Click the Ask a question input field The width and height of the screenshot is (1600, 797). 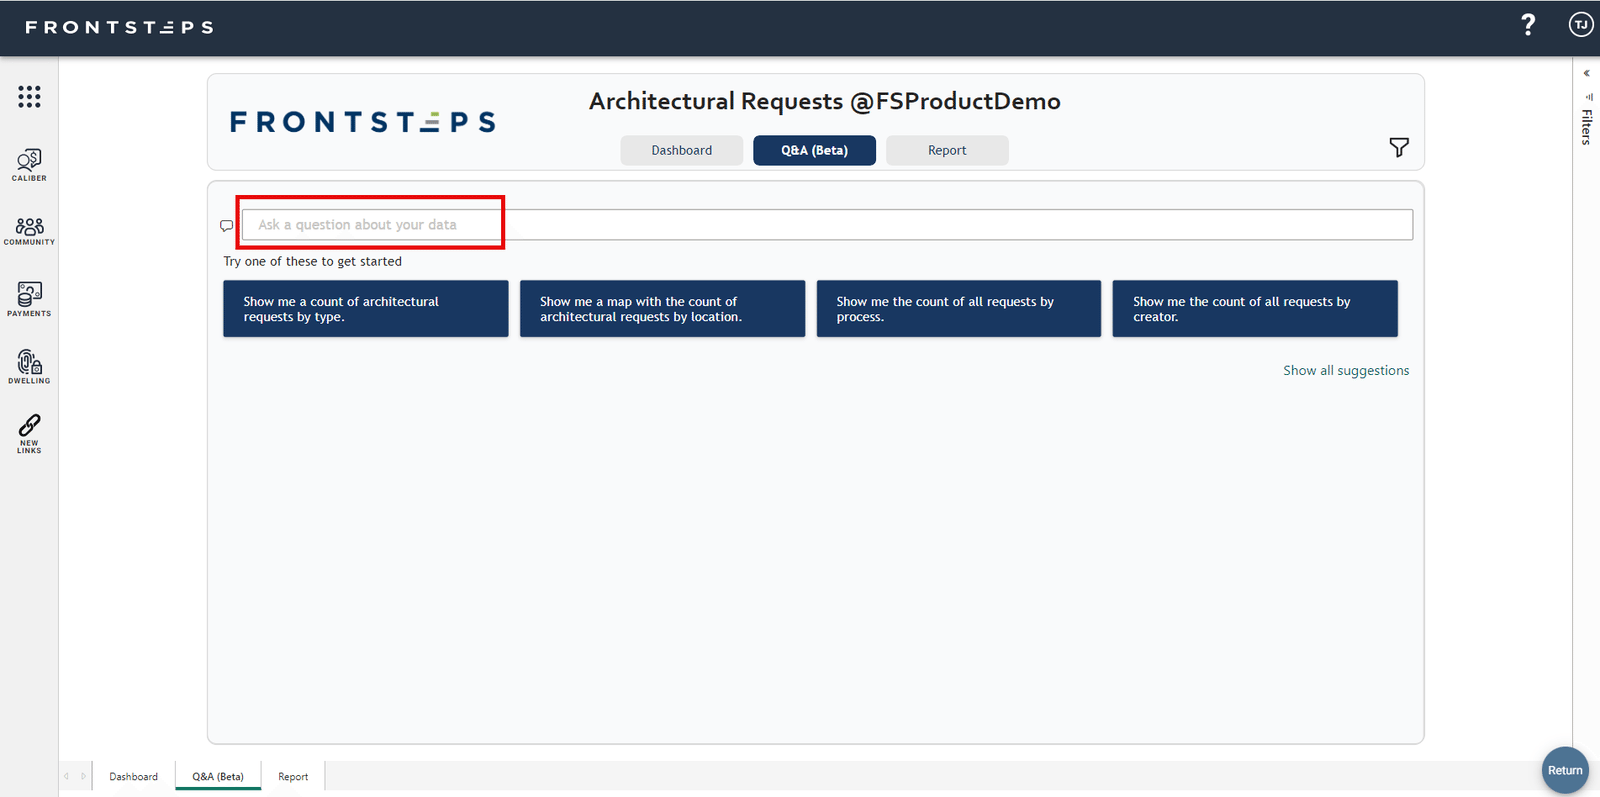point(827,225)
